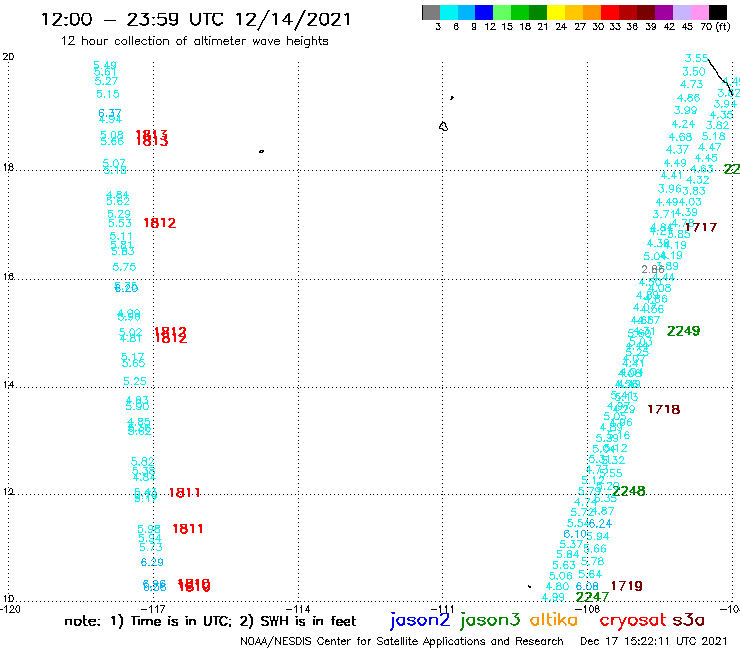Click the green '2249' time label
This screenshot has height=650, width=740.
(x=683, y=331)
